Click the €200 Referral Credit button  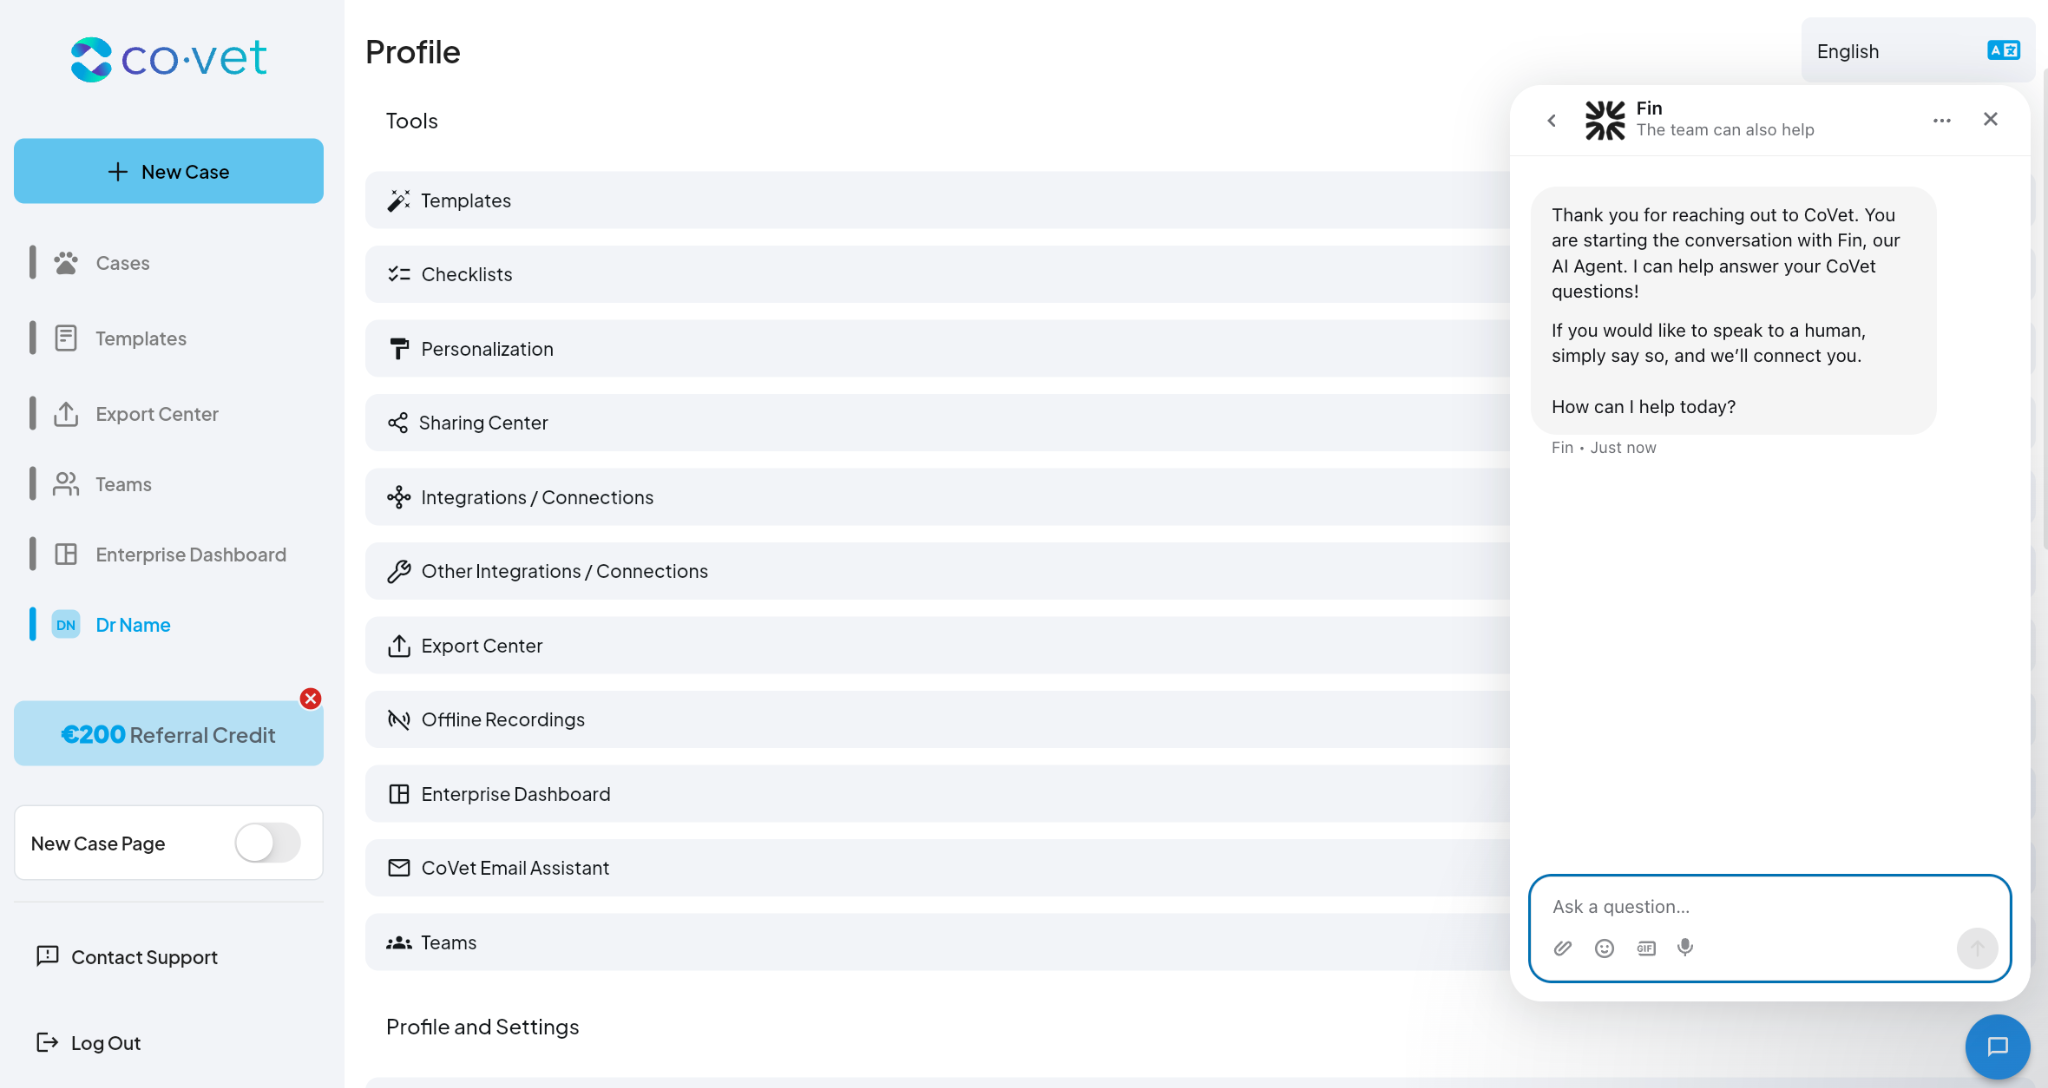click(x=169, y=734)
